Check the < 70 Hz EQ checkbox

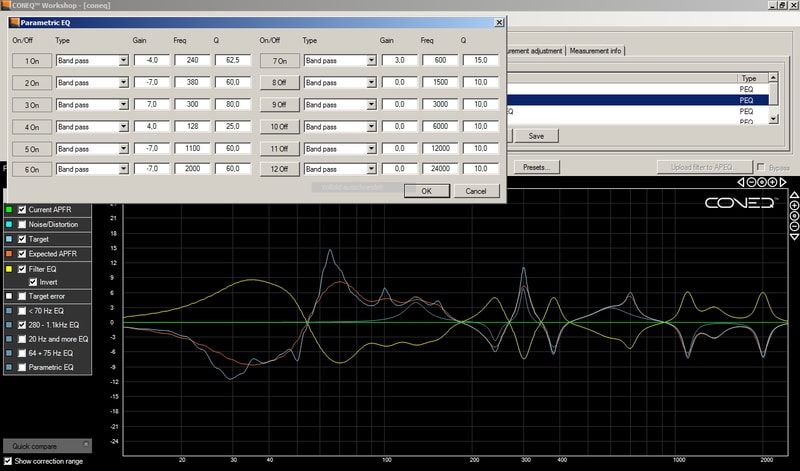(22, 311)
